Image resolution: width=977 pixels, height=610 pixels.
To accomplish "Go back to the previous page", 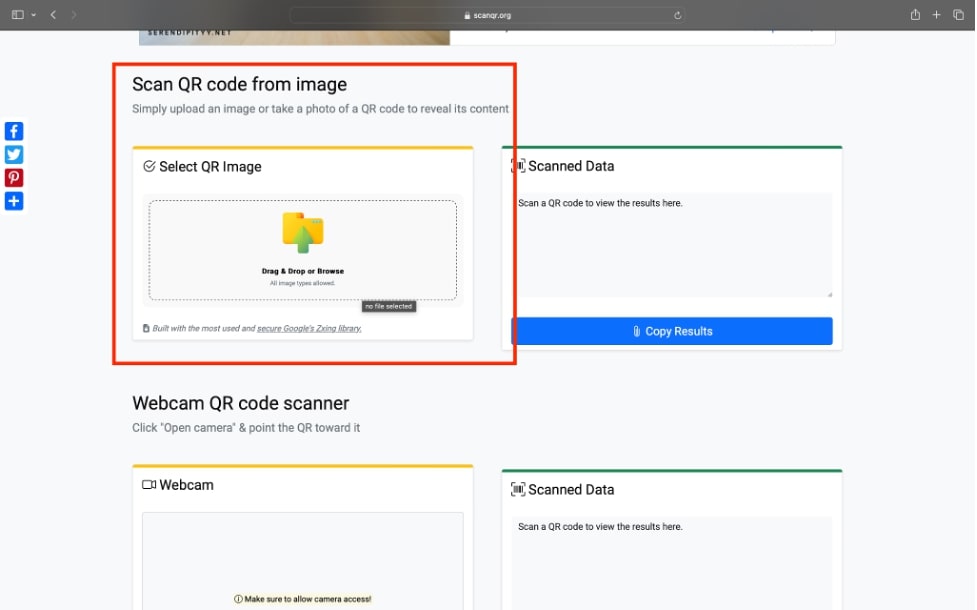I will [x=53, y=15].
